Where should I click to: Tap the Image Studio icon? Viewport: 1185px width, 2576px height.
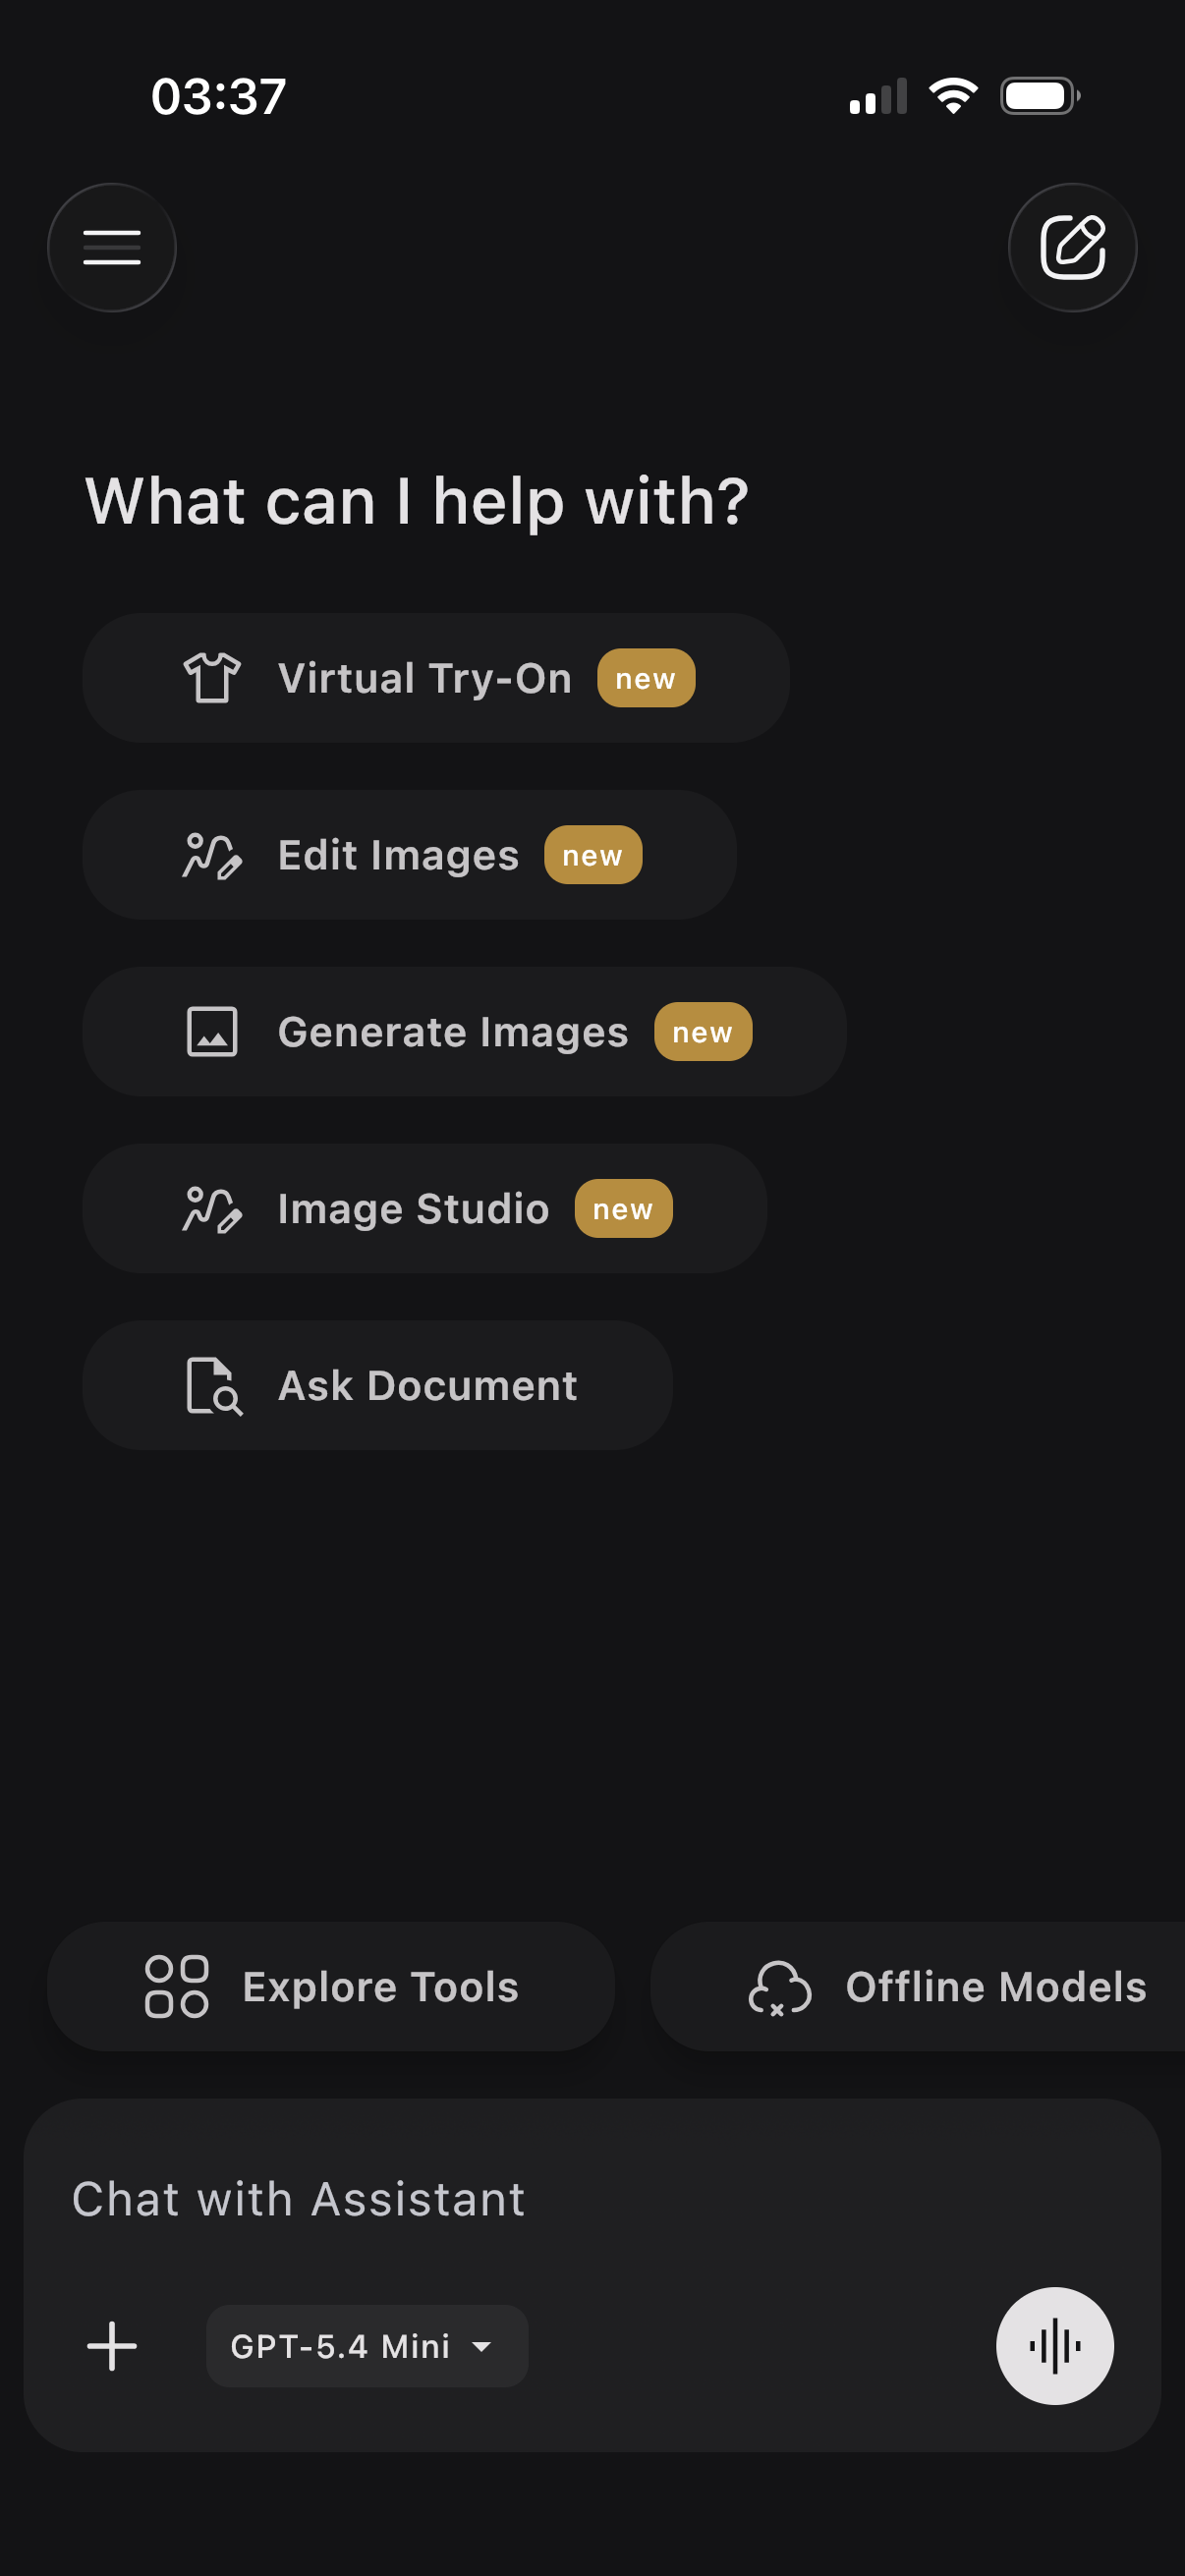tap(212, 1208)
